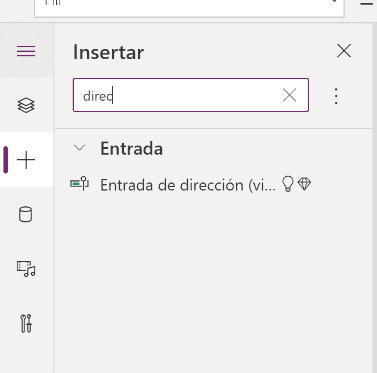
Task: Click the panel's right edge divider
Action: point(373,198)
